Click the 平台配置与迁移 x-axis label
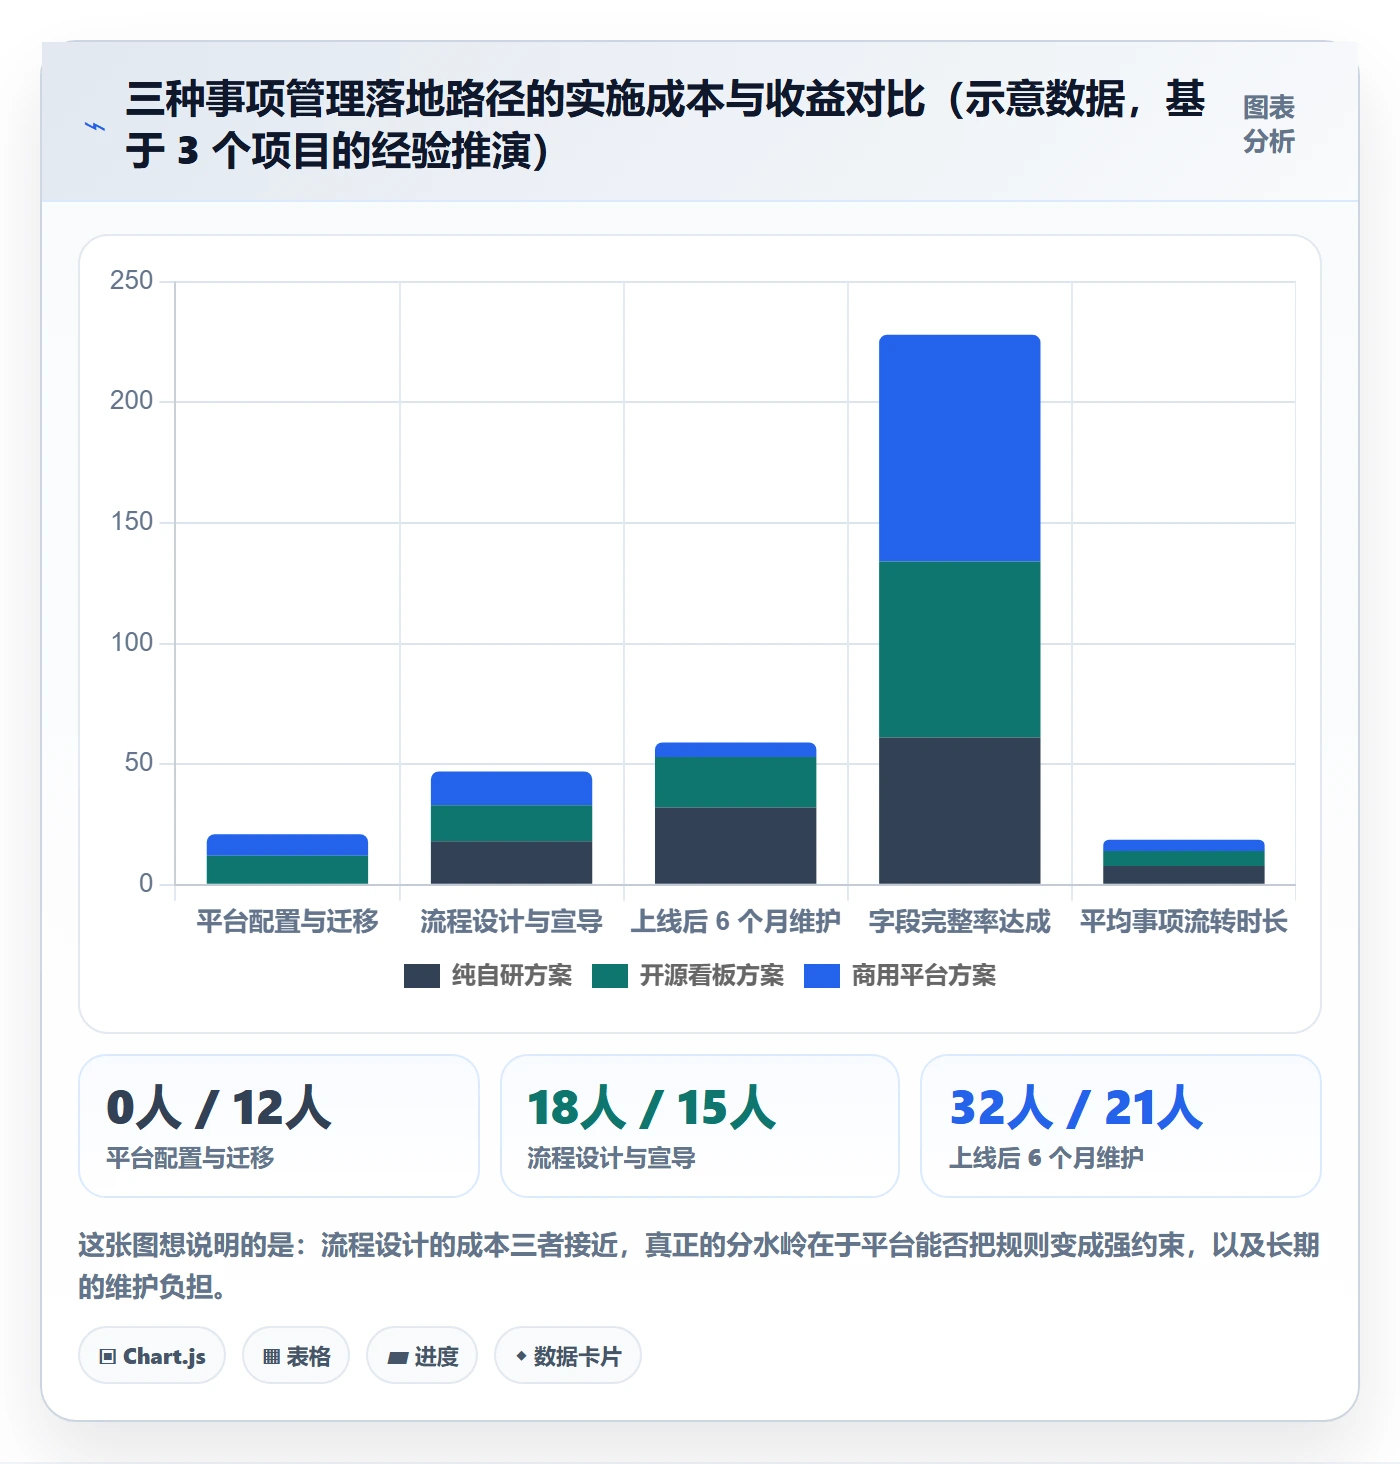The image size is (1400, 1464). click(288, 921)
